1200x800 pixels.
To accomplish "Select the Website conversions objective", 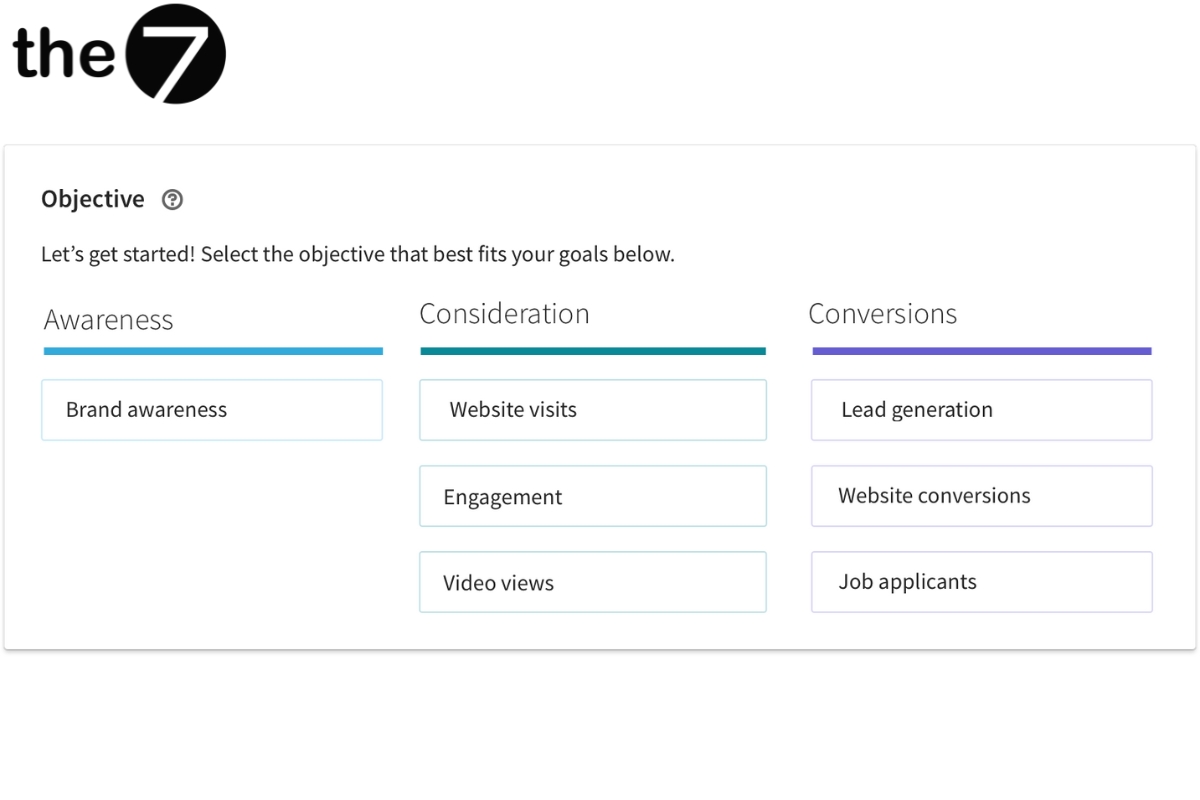I will pos(981,496).
